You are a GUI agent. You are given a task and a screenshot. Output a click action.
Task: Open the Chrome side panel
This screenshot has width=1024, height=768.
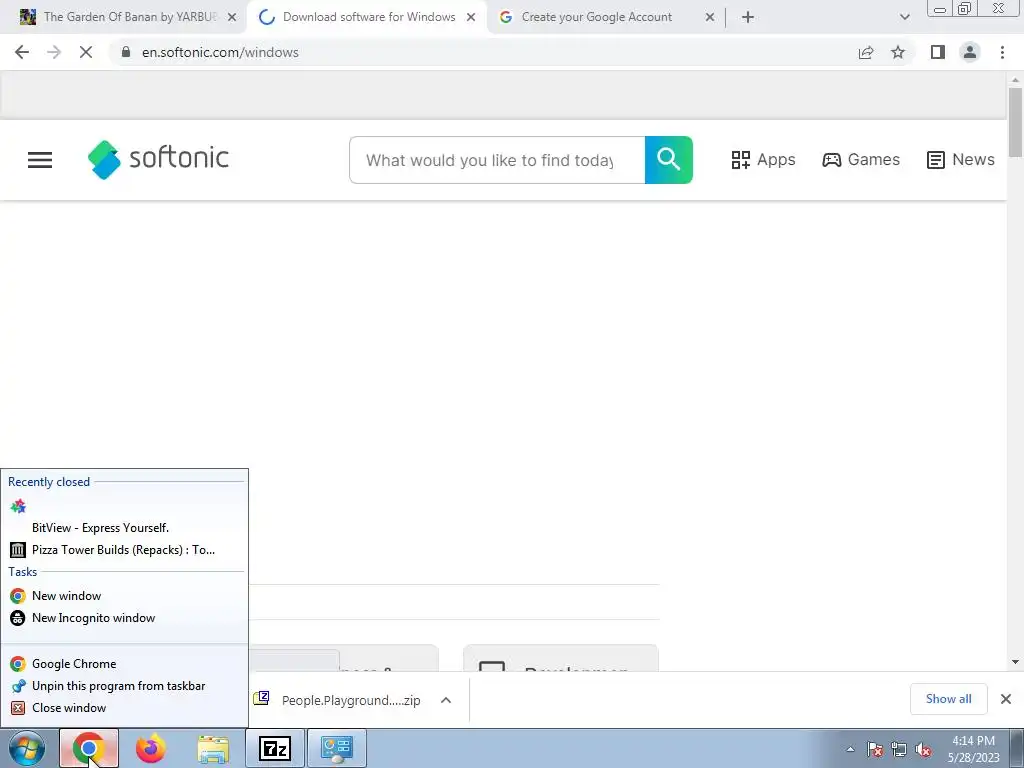click(938, 52)
